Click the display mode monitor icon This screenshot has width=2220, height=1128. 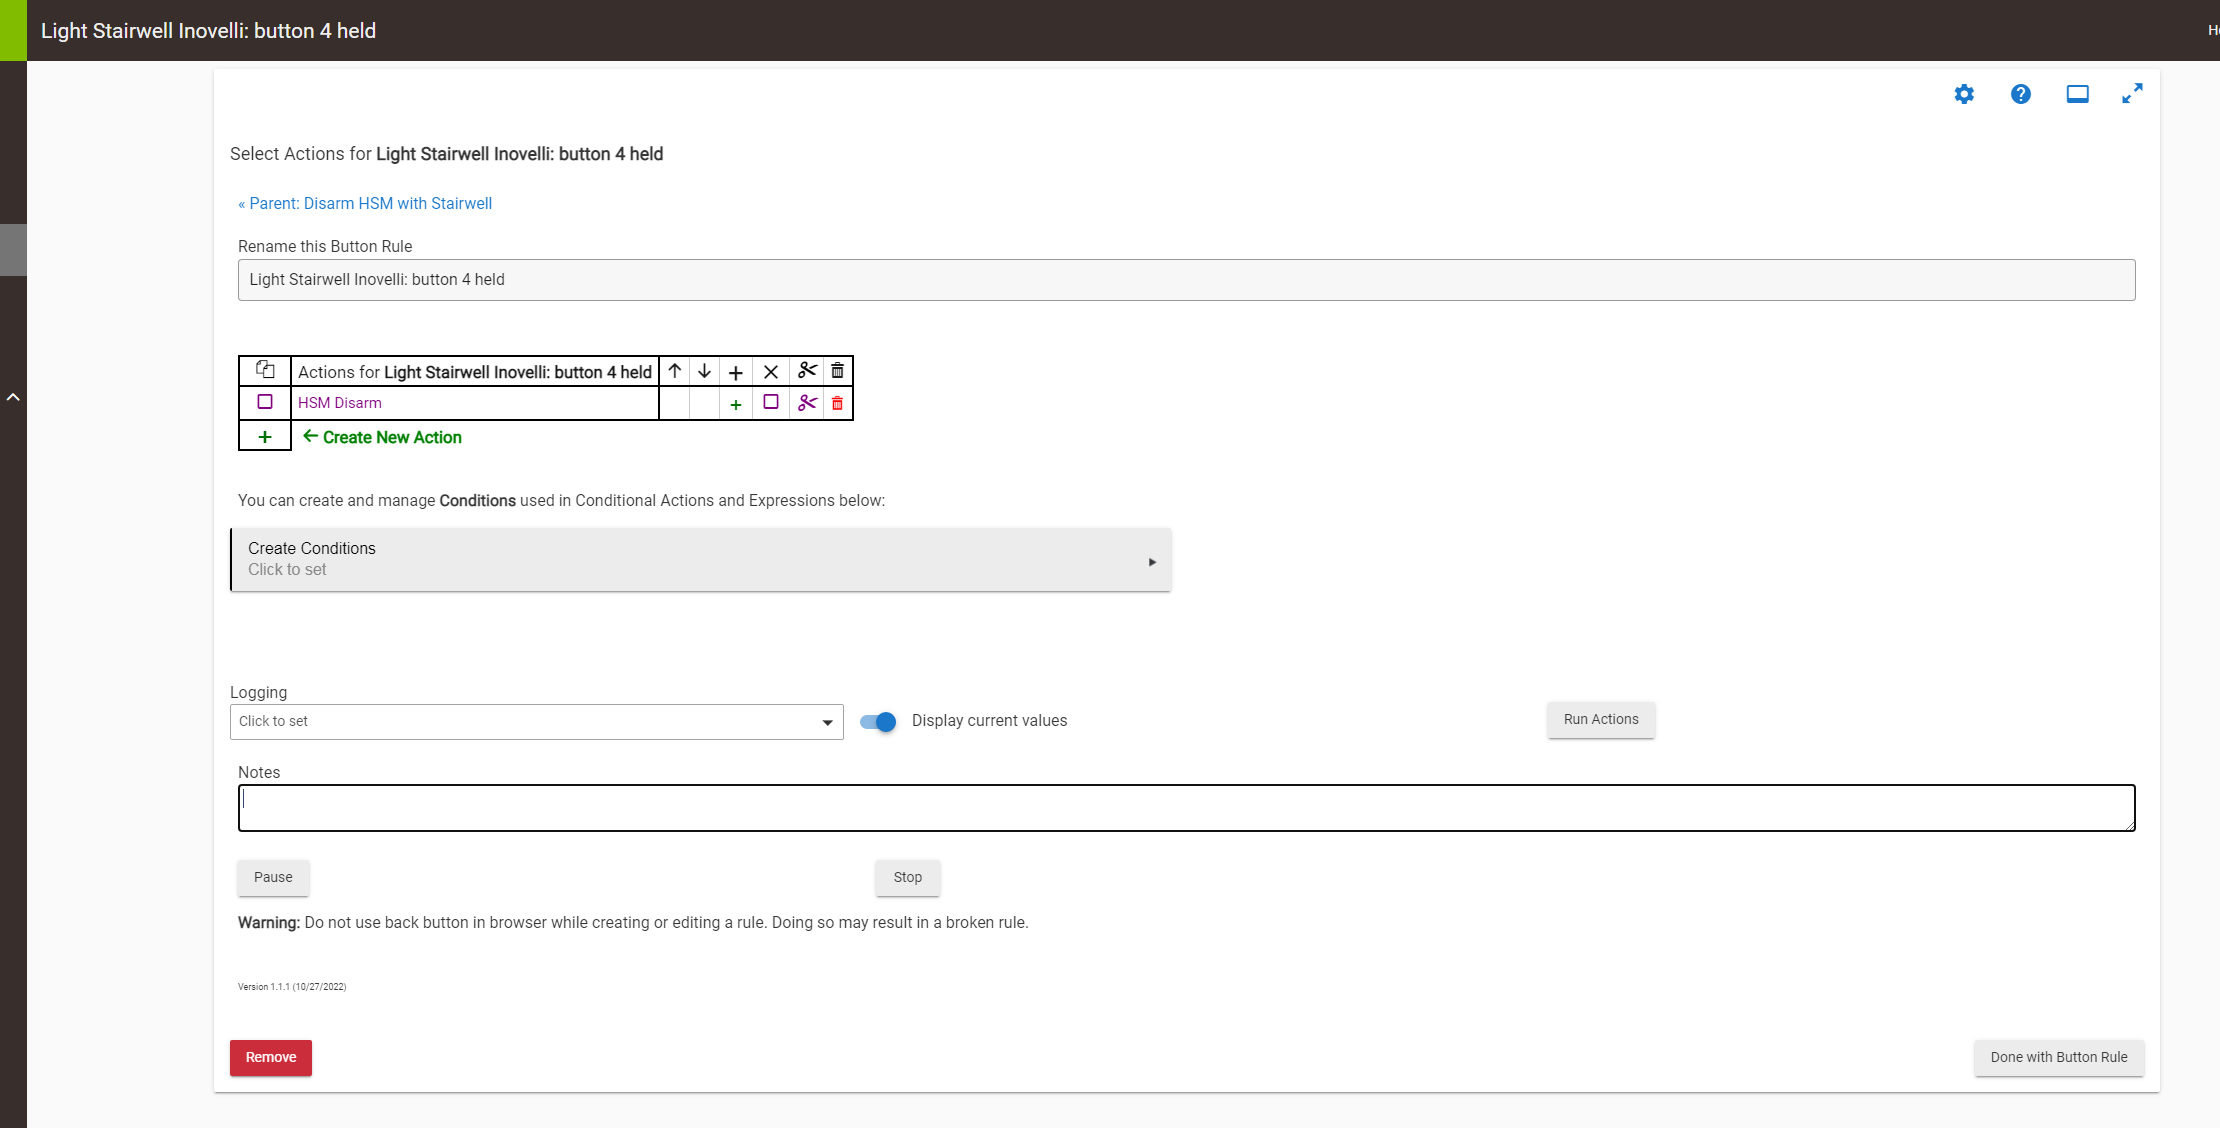click(x=2077, y=94)
